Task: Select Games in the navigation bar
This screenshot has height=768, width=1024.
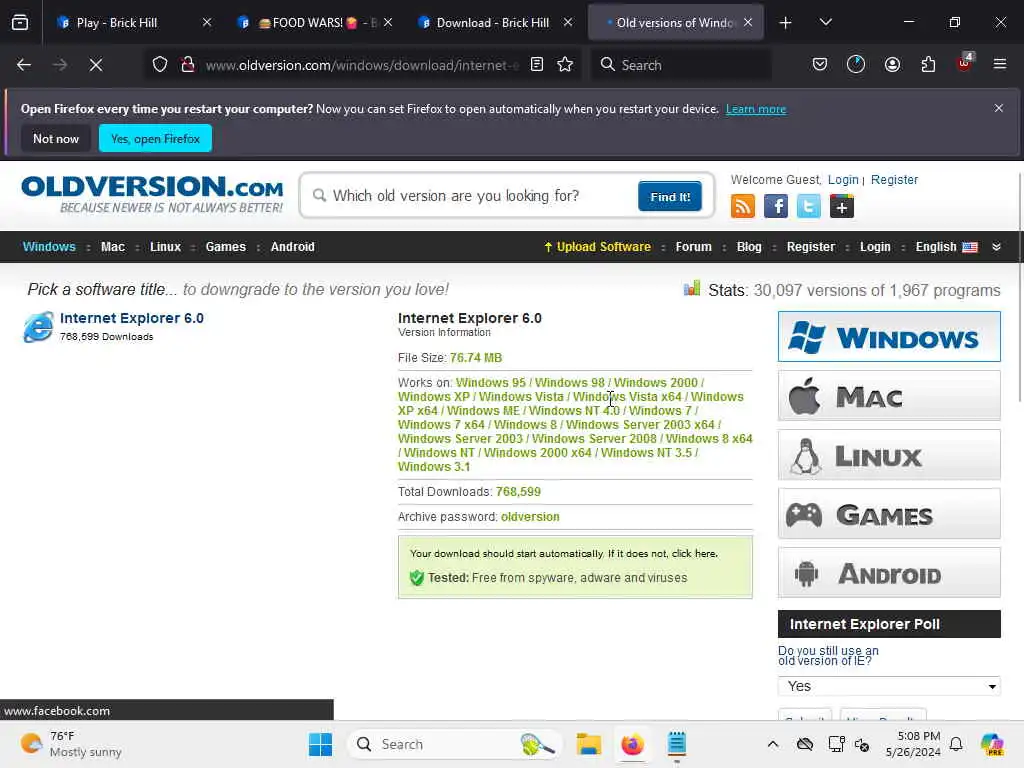Action: pos(225,247)
